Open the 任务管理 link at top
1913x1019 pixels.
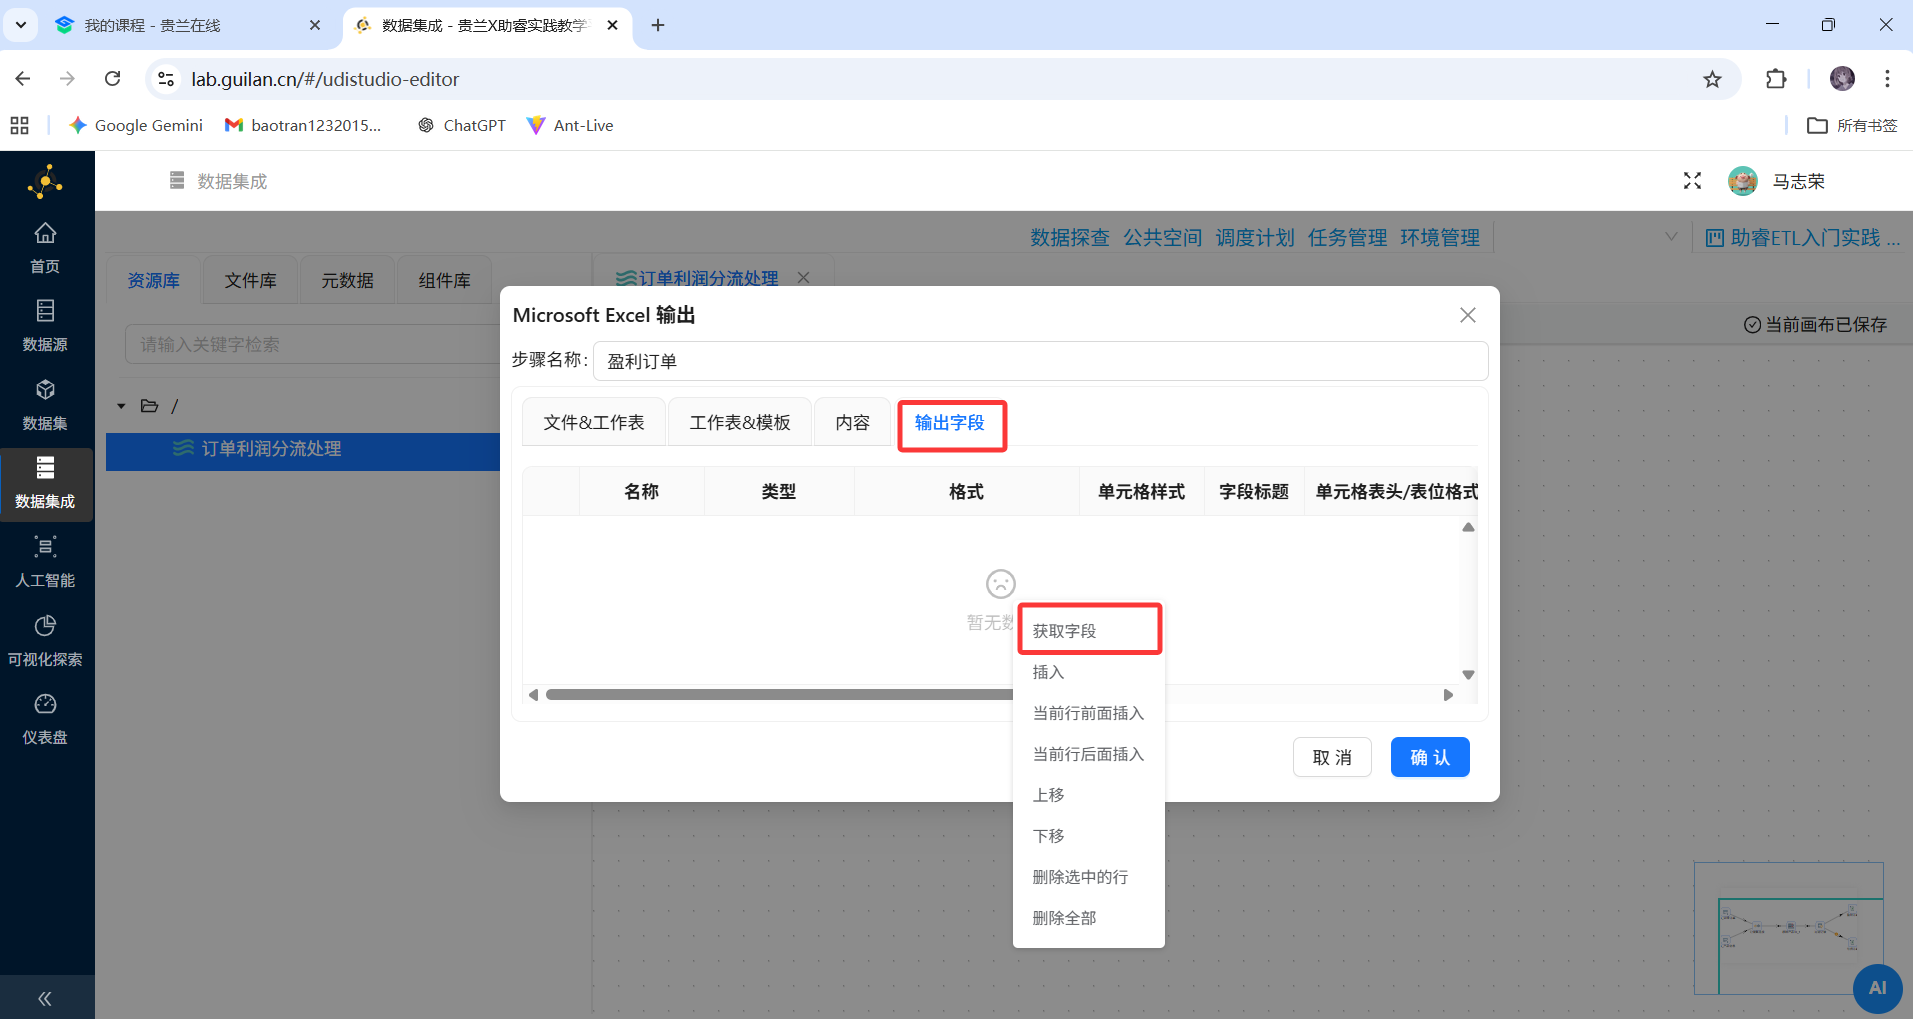pos(1345,237)
